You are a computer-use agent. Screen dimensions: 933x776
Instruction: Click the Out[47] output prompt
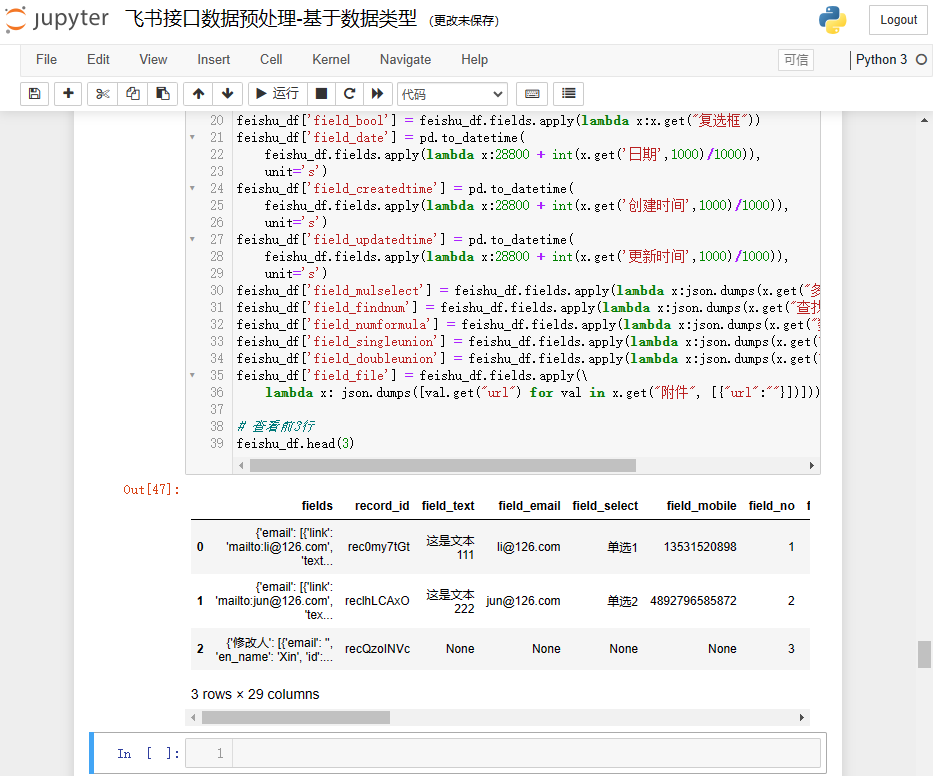[x=151, y=490]
